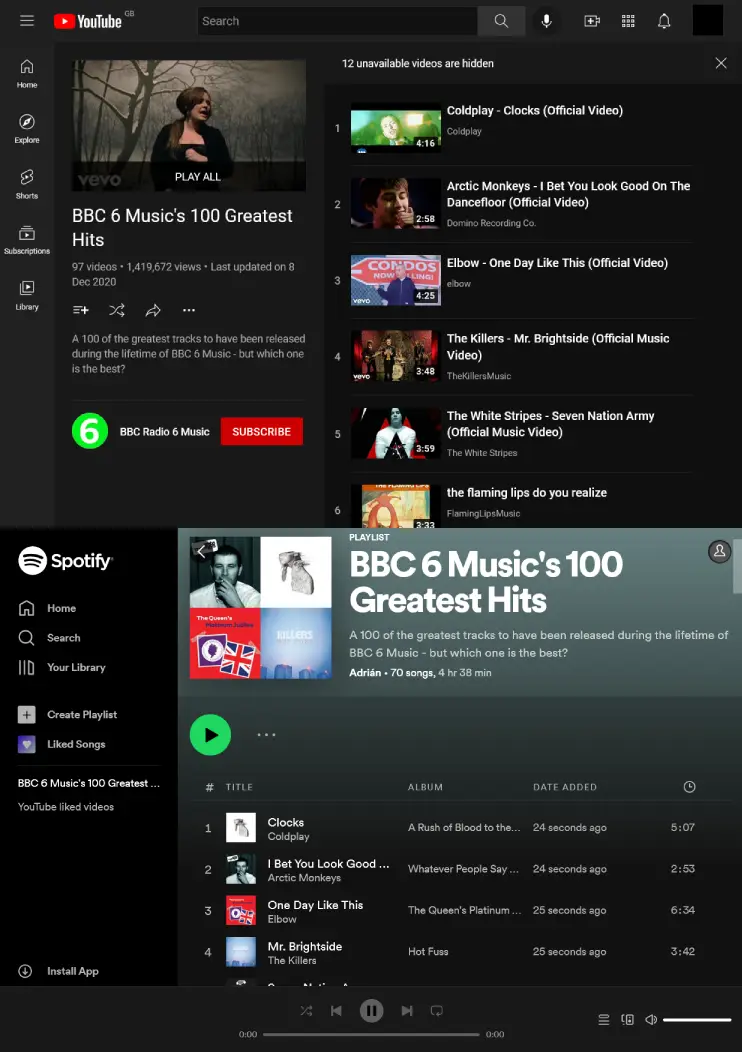Click the Spotify playlist cover mosaic
The width and height of the screenshot is (742, 1052).
point(261,608)
